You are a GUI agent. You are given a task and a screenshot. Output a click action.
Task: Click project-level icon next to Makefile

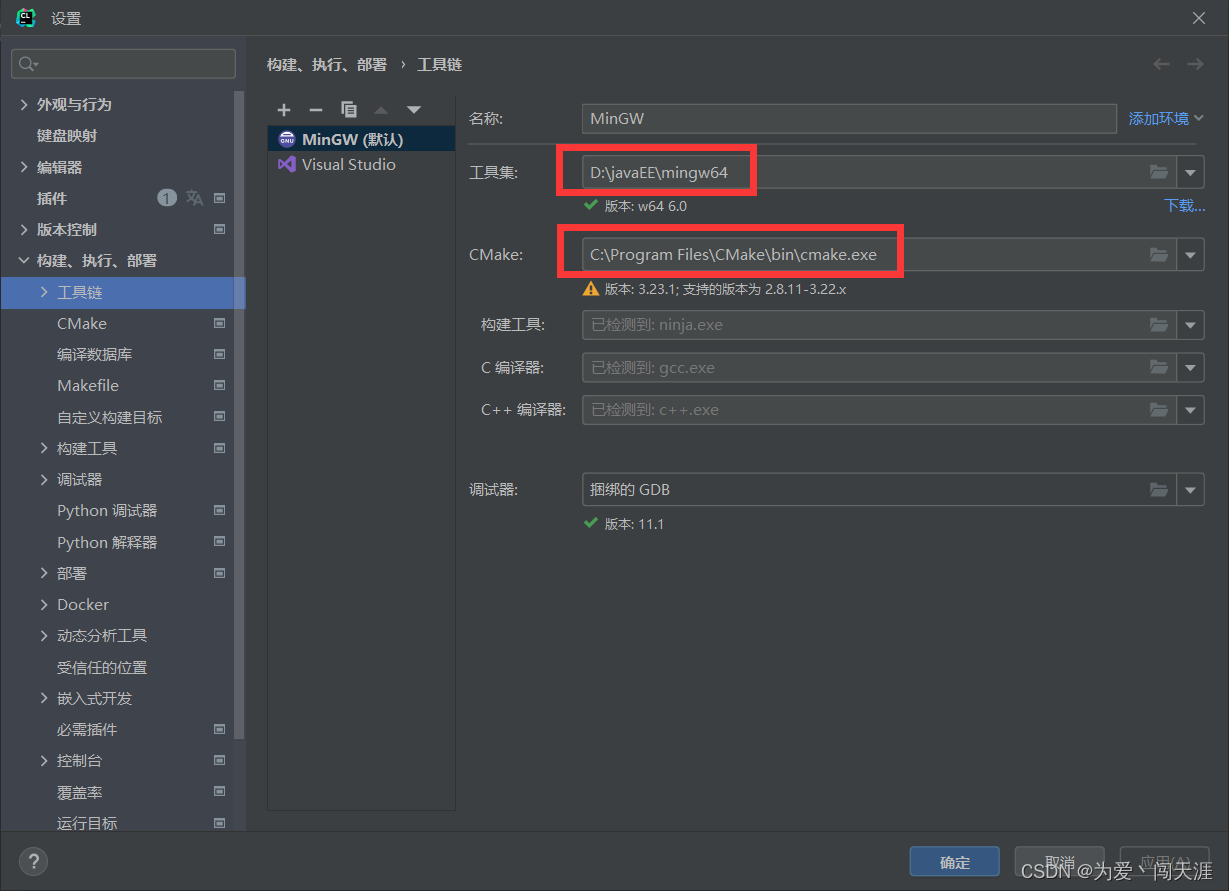(220, 385)
